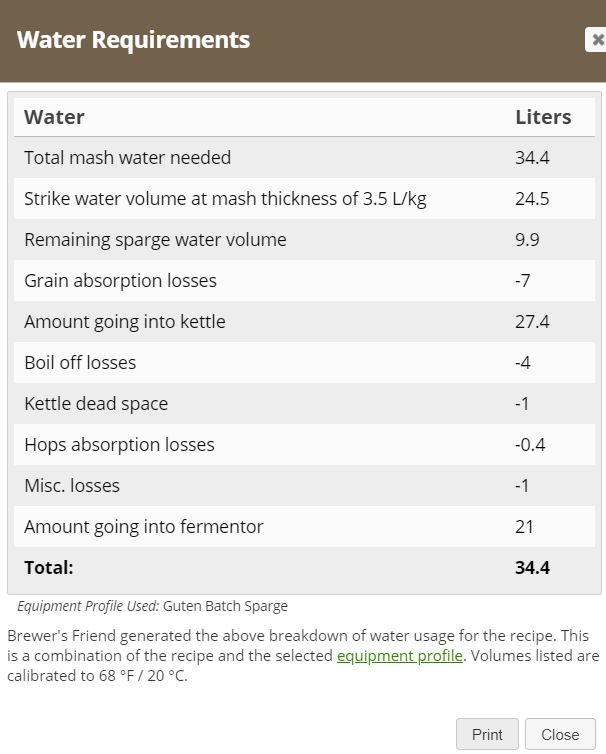Select Amount going into fermentor row
Screen dimensions: 606x754
(304, 527)
